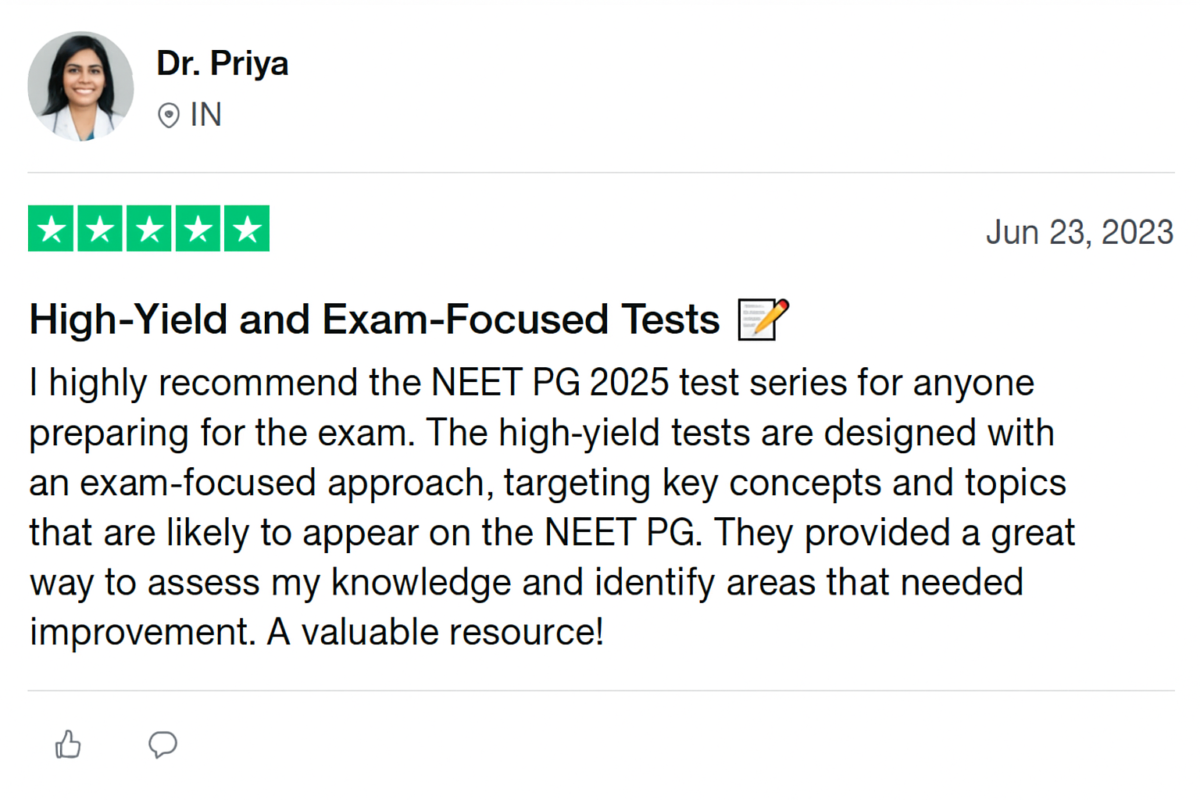Select the third green rating star
Viewport: 1200px width, 800px height.
(x=149, y=228)
